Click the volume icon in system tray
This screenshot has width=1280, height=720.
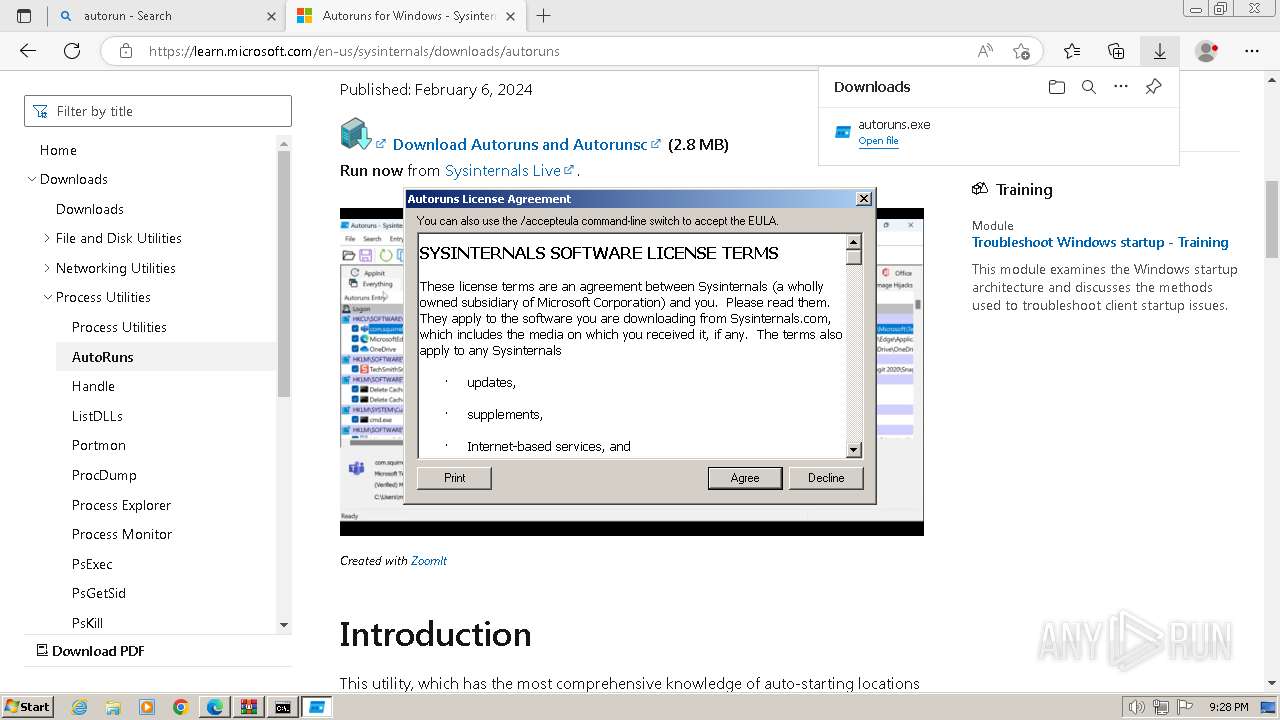tap(1135, 707)
